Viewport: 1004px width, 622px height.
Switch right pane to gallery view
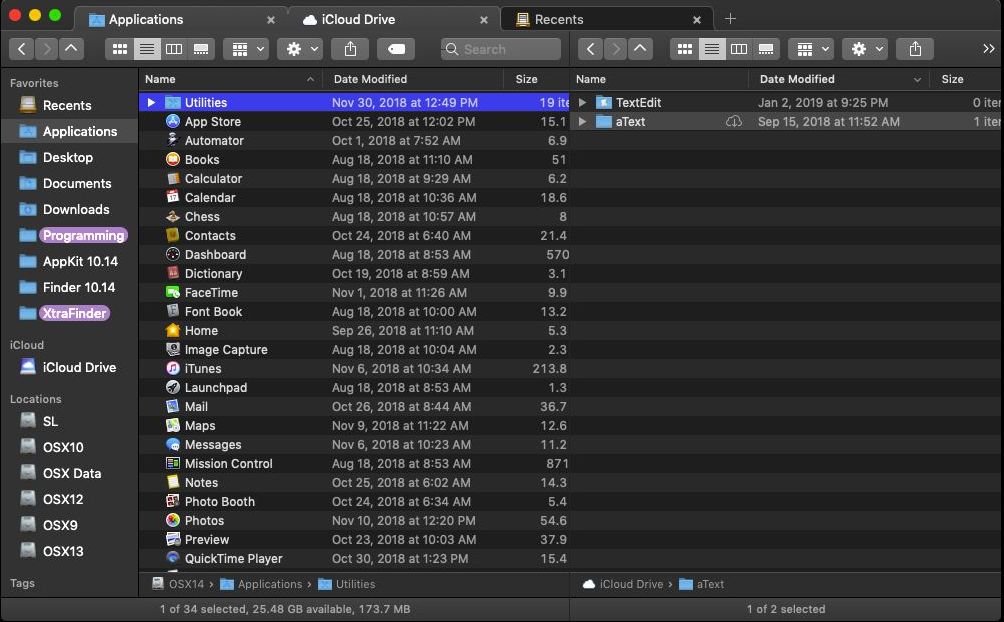tap(765, 49)
